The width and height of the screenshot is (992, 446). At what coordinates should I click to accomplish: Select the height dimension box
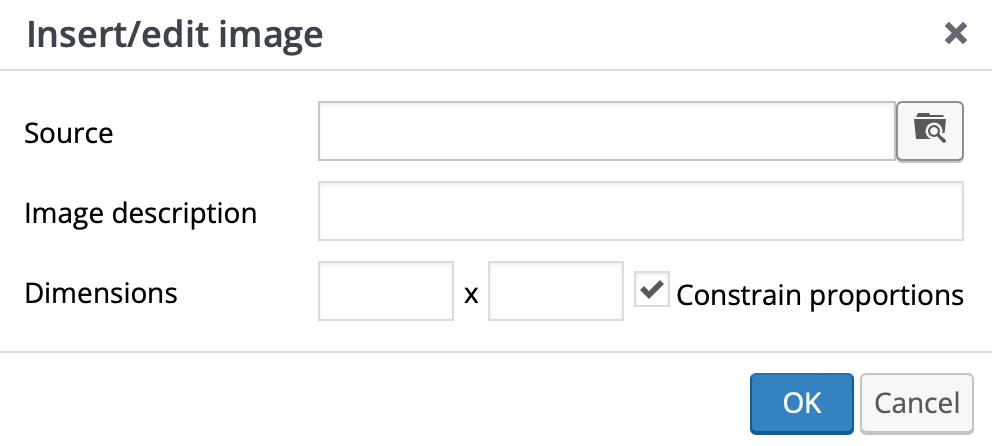click(555, 291)
